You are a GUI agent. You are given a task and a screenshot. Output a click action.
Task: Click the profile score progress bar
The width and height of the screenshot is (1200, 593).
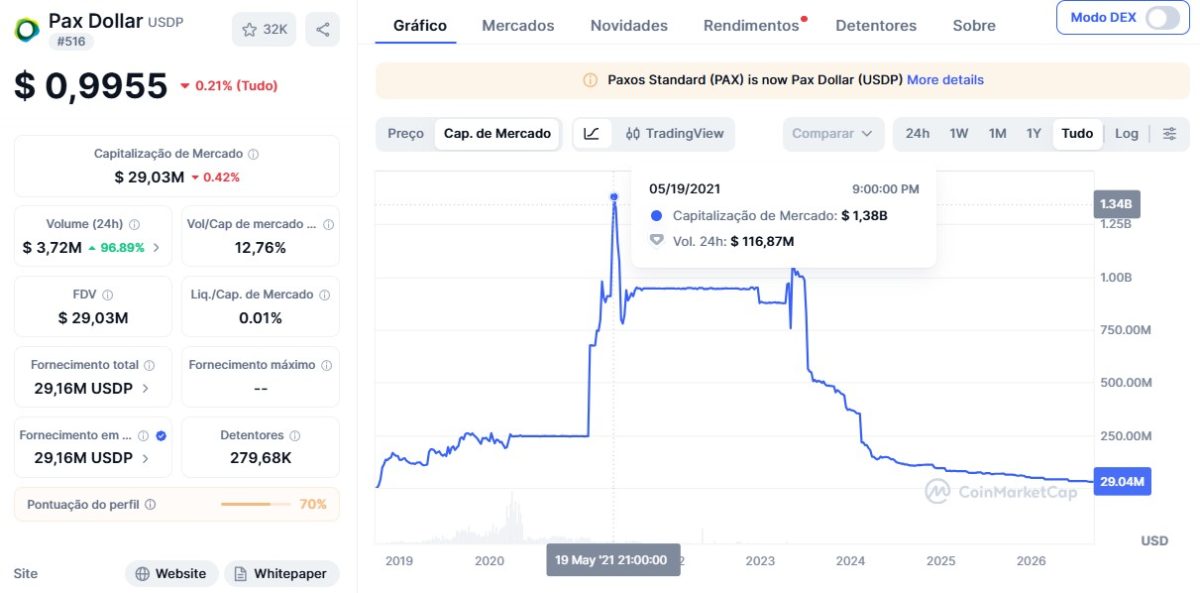pos(255,505)
